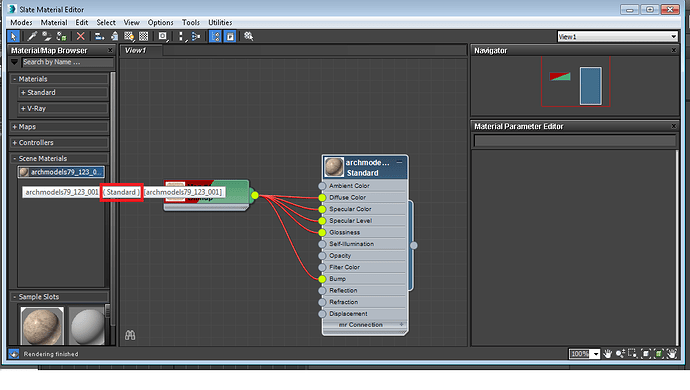
Task: Open the Modes menu
Action: [21, 22]
